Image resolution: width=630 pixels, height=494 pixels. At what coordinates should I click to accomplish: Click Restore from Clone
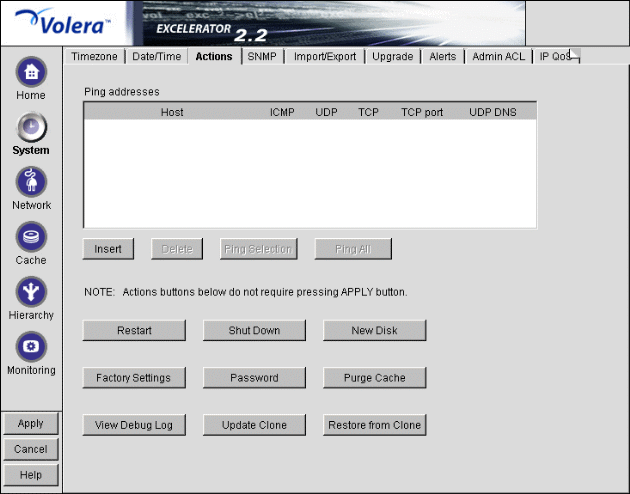pos(374,425)
